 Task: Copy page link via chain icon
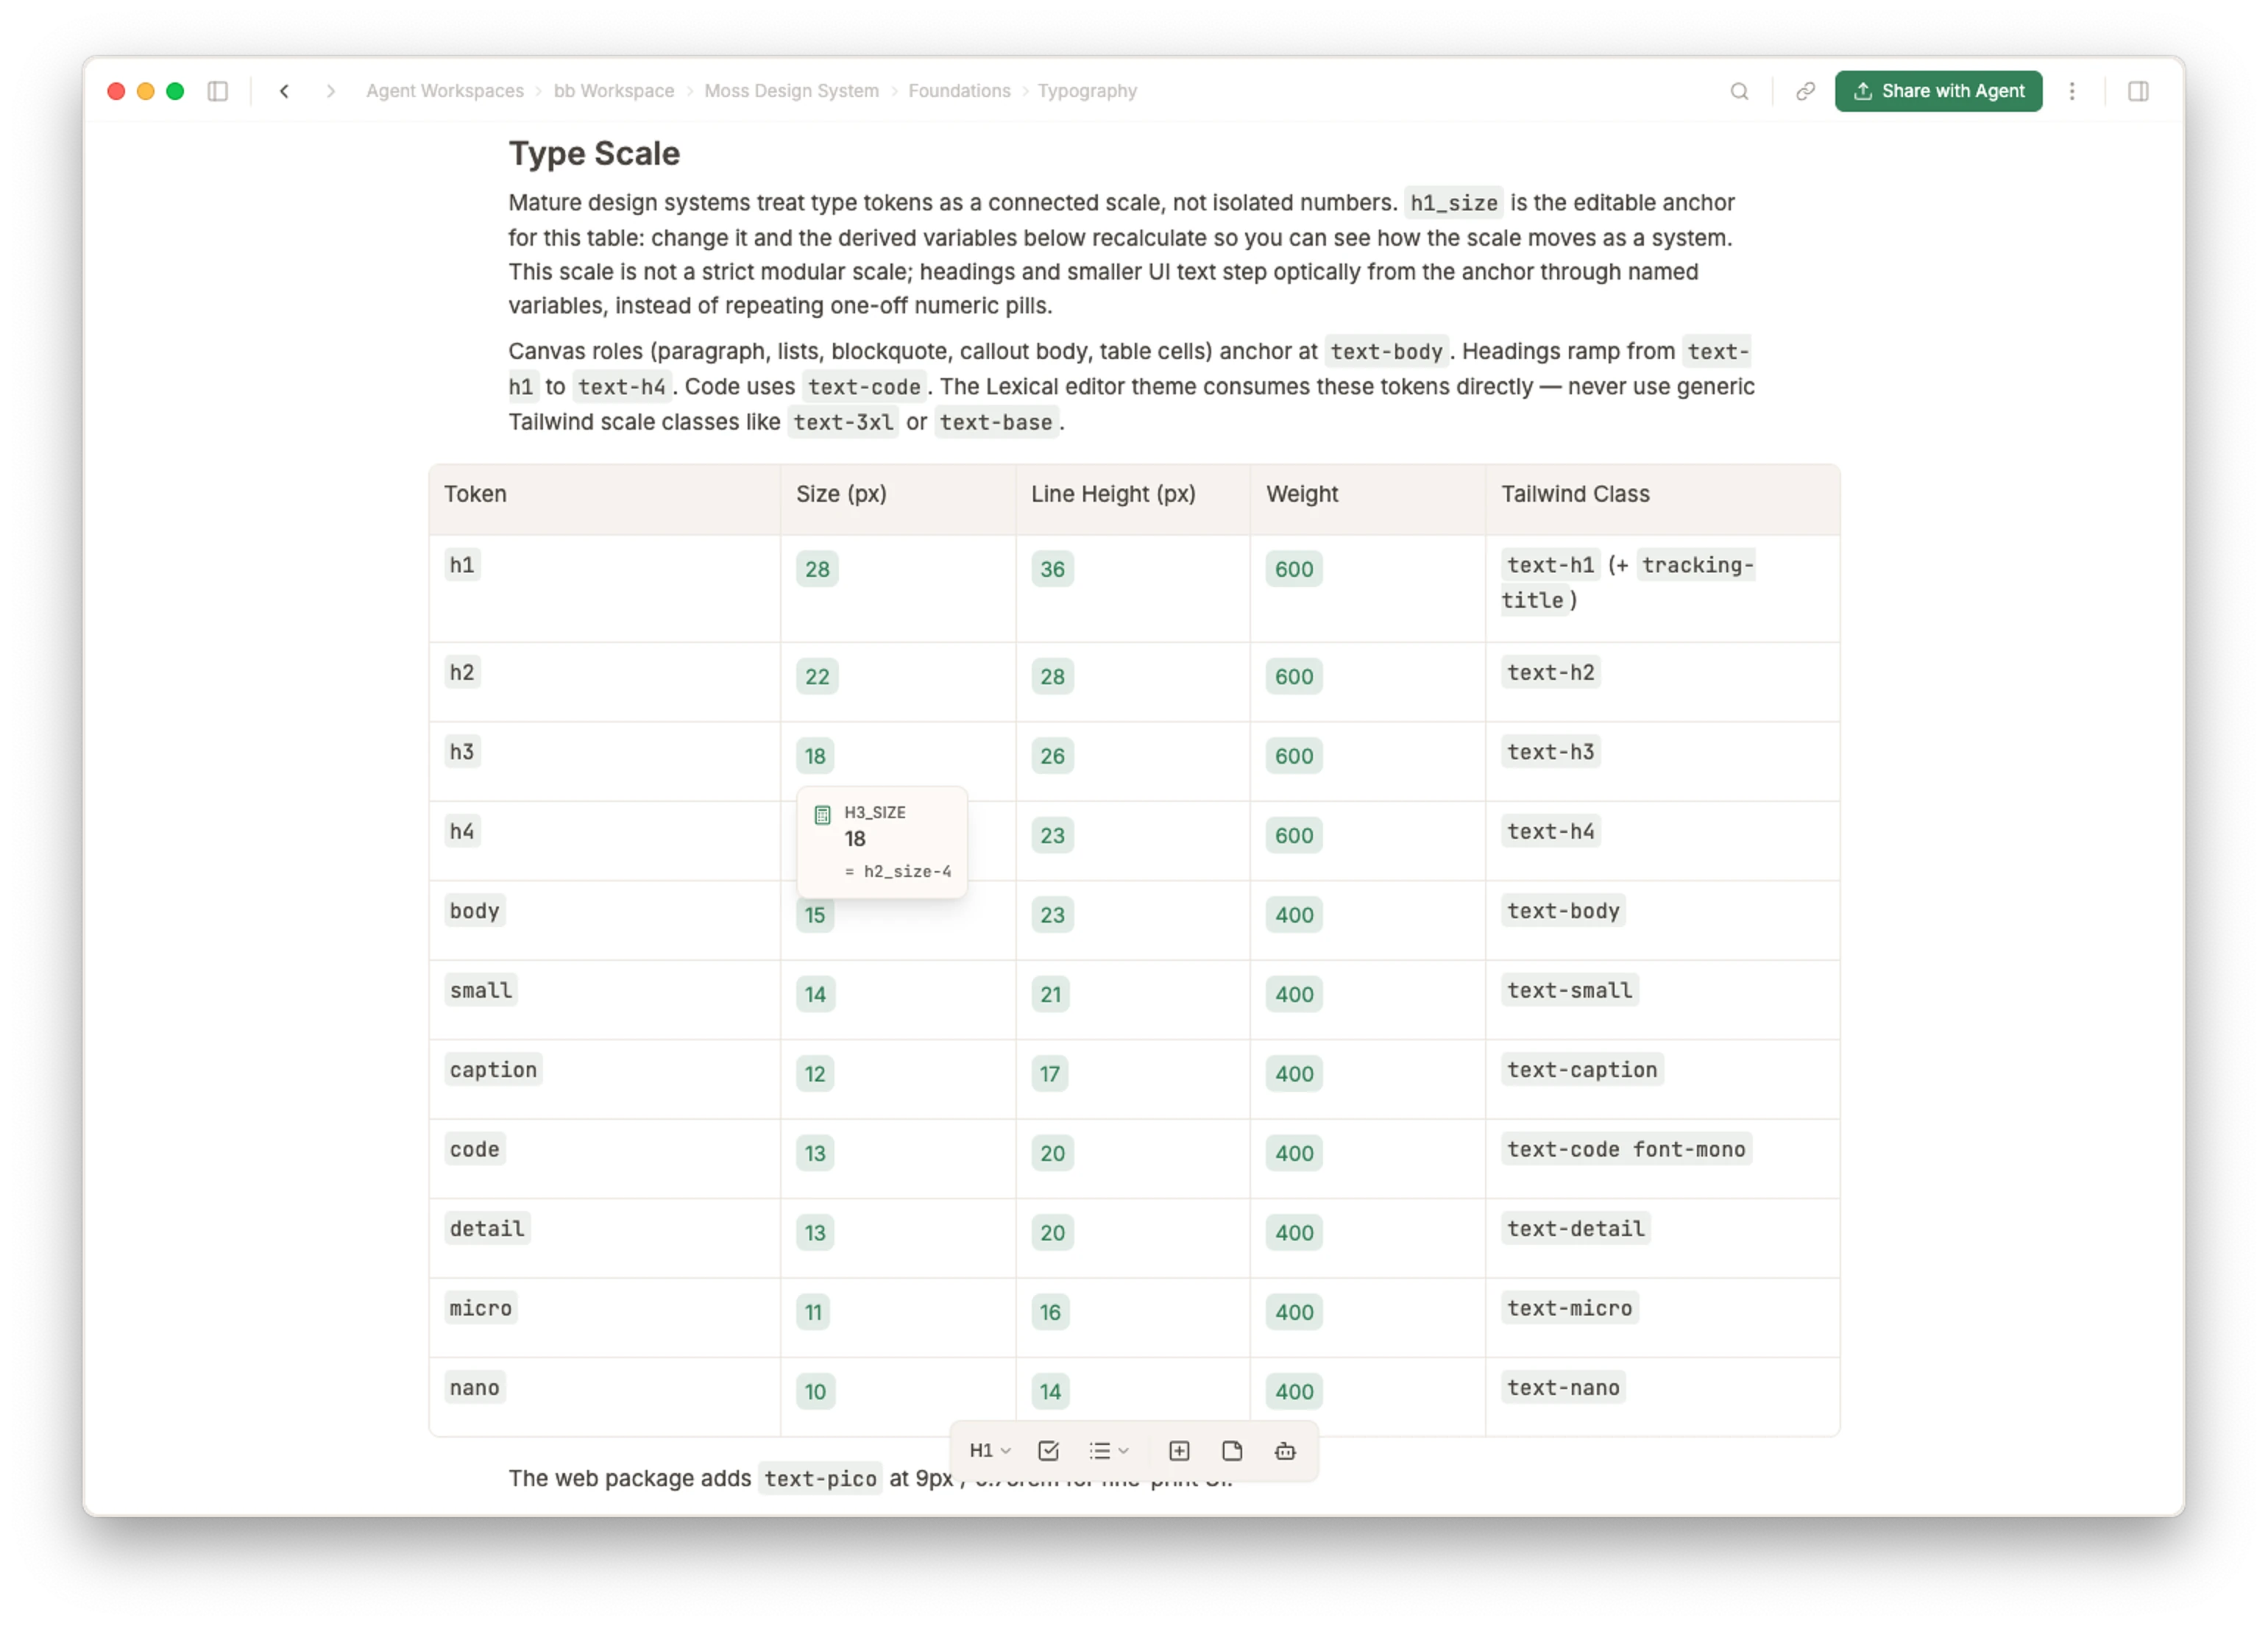pyautogui.click(x=1805, y=91)
